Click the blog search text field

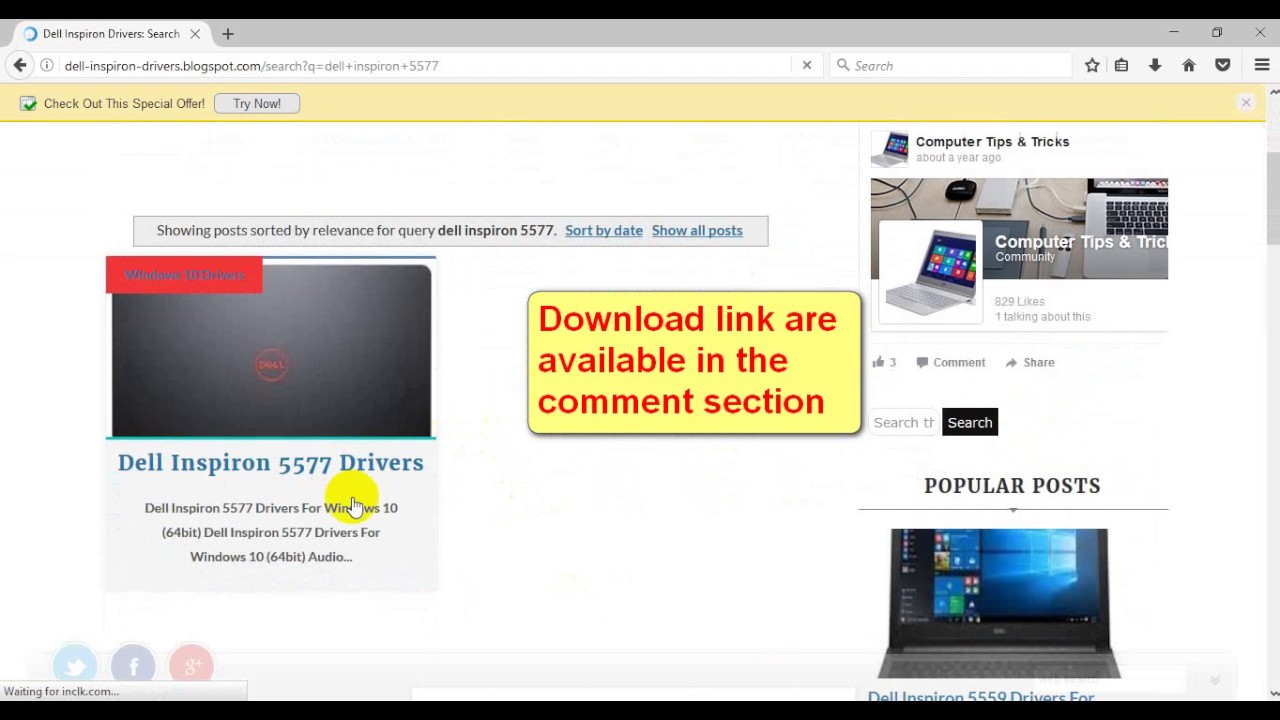click(904, 422)
